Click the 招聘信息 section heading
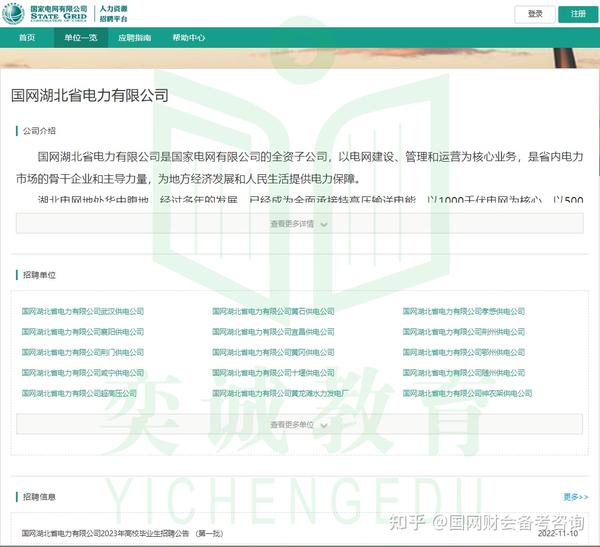600x547 pixels. pyautogui.click(x=39, y=497)
